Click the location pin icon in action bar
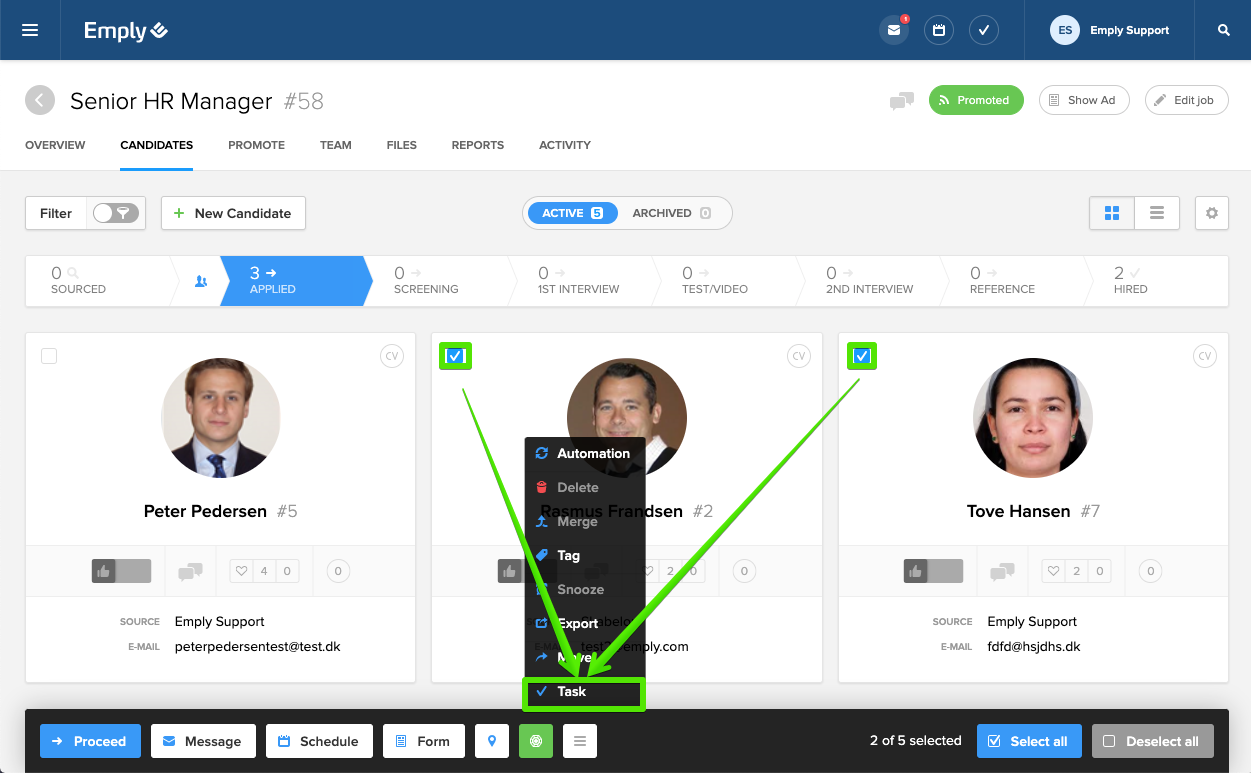Viewport: 1251px width, 773px height. 491,741
